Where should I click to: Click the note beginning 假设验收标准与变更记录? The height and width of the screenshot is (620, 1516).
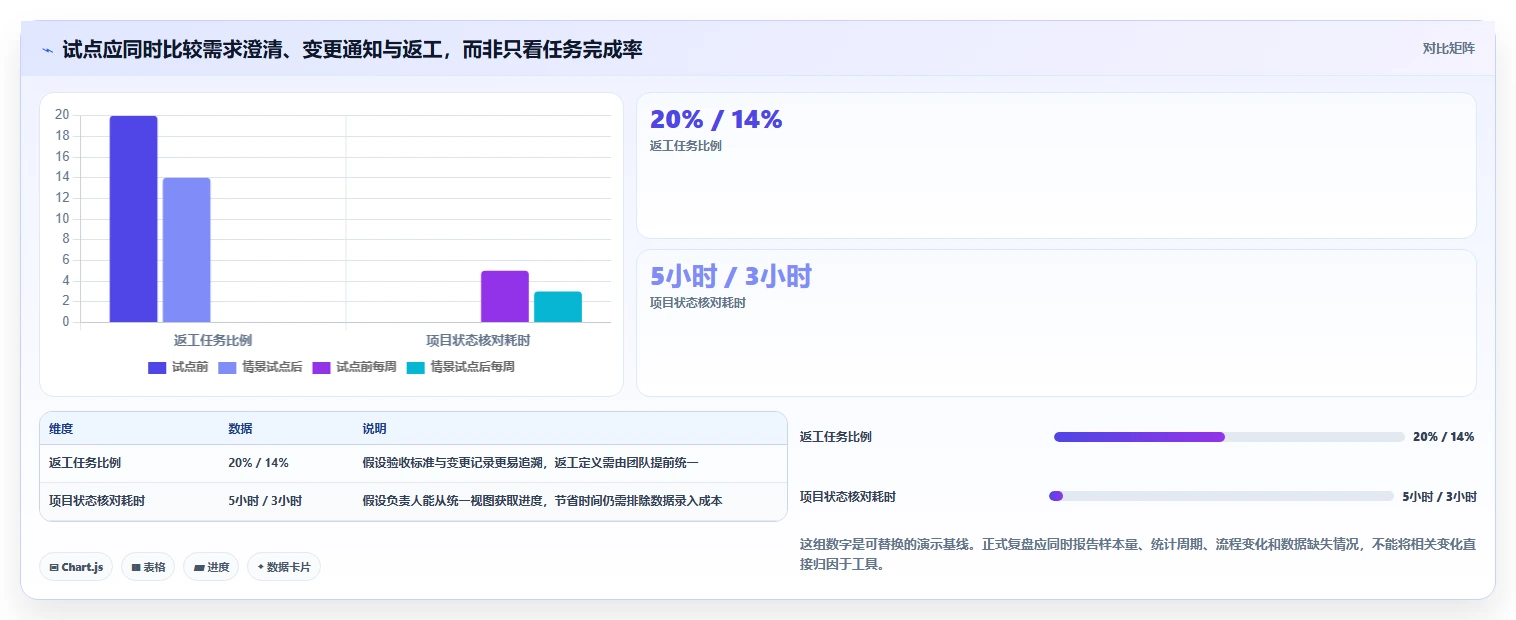pyautogui.click(x=530, y=463)
